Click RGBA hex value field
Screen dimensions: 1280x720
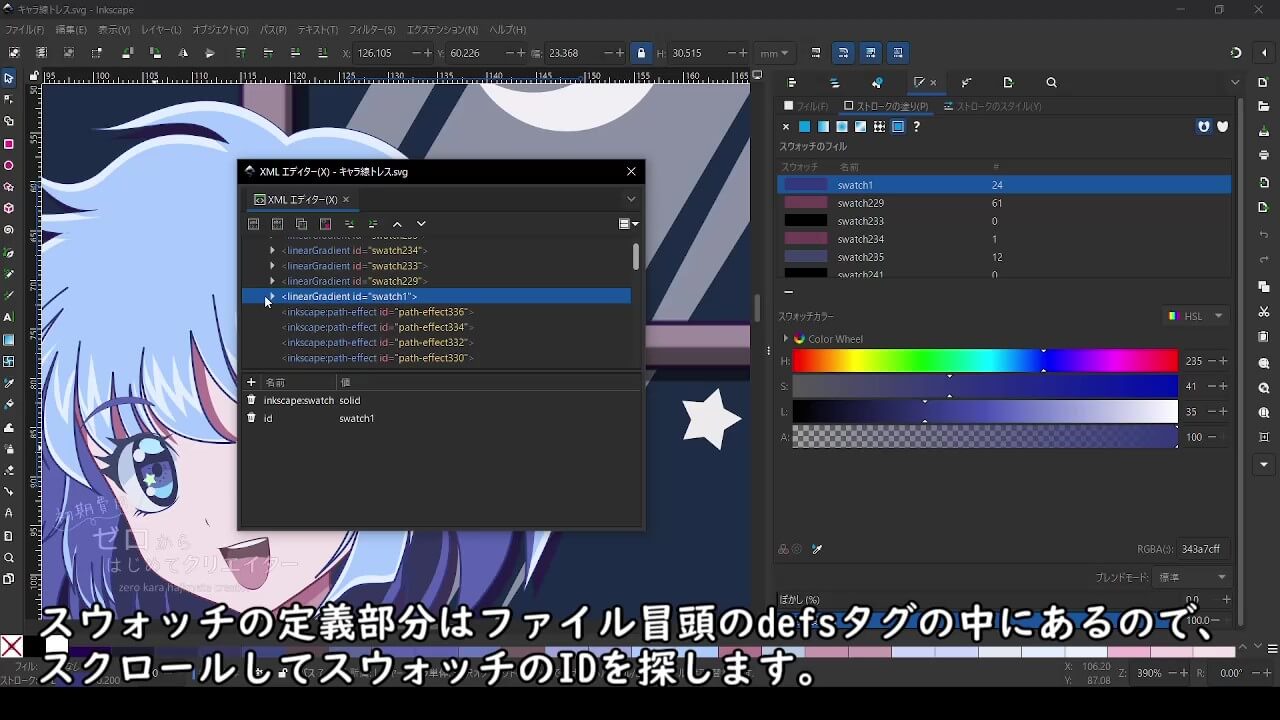click(1203, 549)
